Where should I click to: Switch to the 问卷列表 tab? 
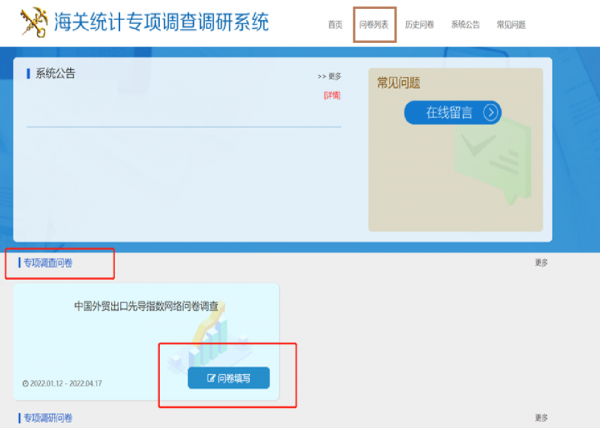click(374, 23)
